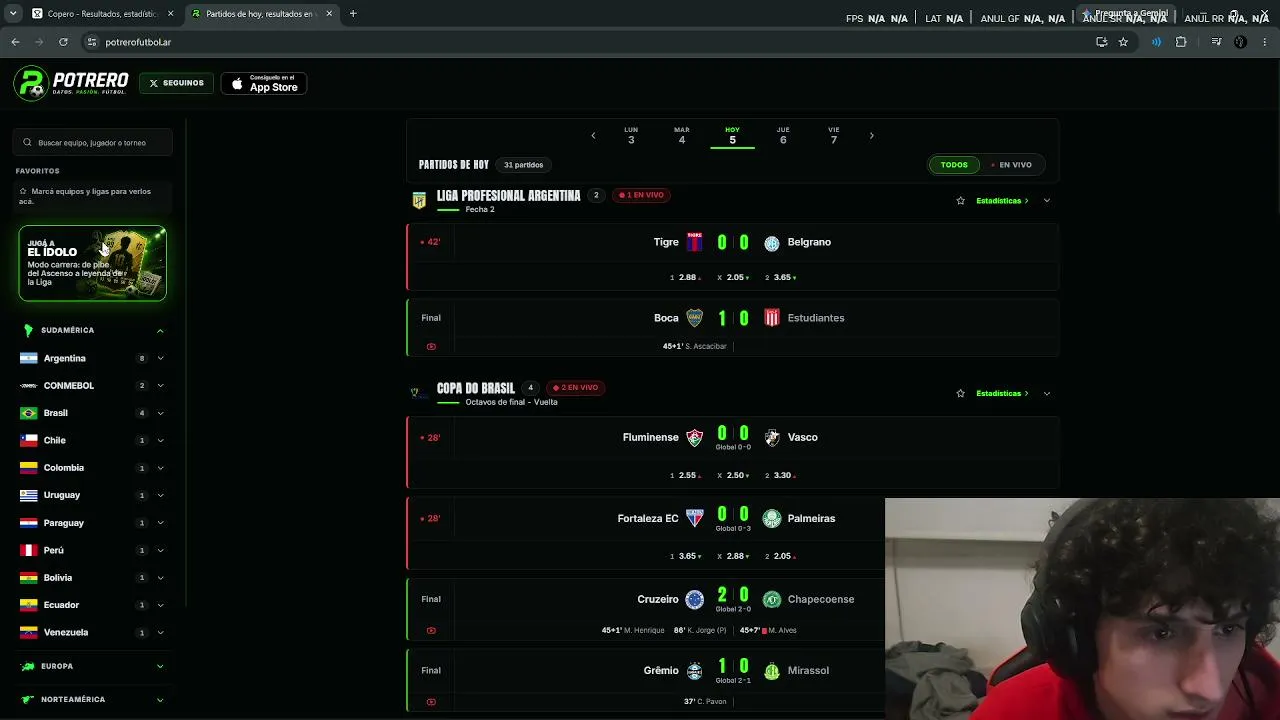Click the Estudiantes team crest
This screenshot has height=720, width=1280.
point(772,318)
